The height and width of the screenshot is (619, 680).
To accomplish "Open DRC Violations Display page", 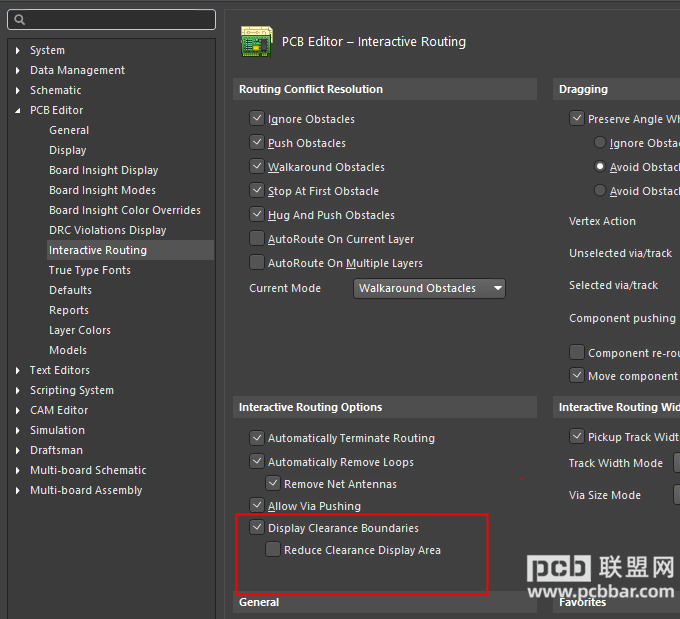I will (x=108, y=230).
